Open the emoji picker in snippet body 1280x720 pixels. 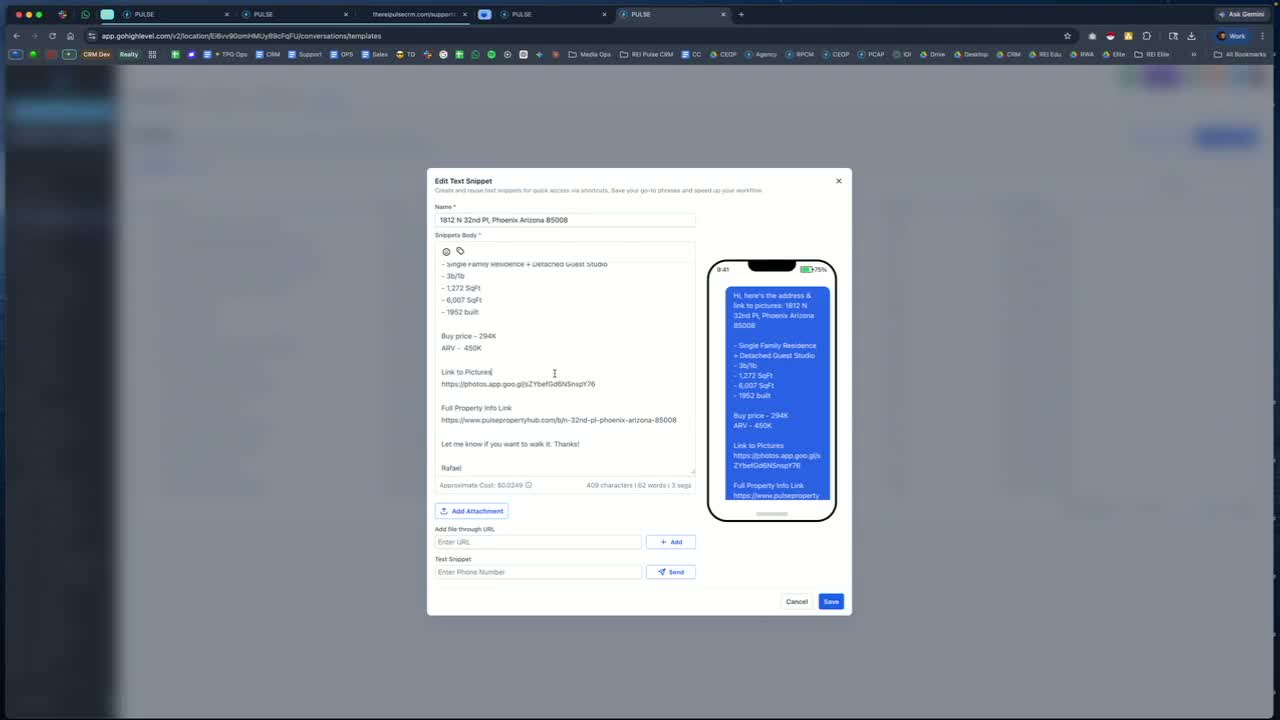pos(446,251)
